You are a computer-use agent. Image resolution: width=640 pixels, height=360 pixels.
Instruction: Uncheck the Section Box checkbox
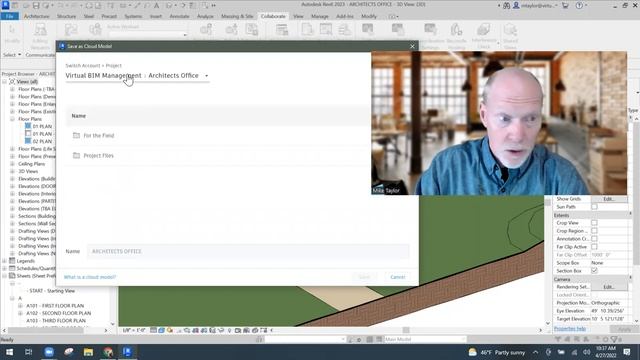[x=594, y=271]
